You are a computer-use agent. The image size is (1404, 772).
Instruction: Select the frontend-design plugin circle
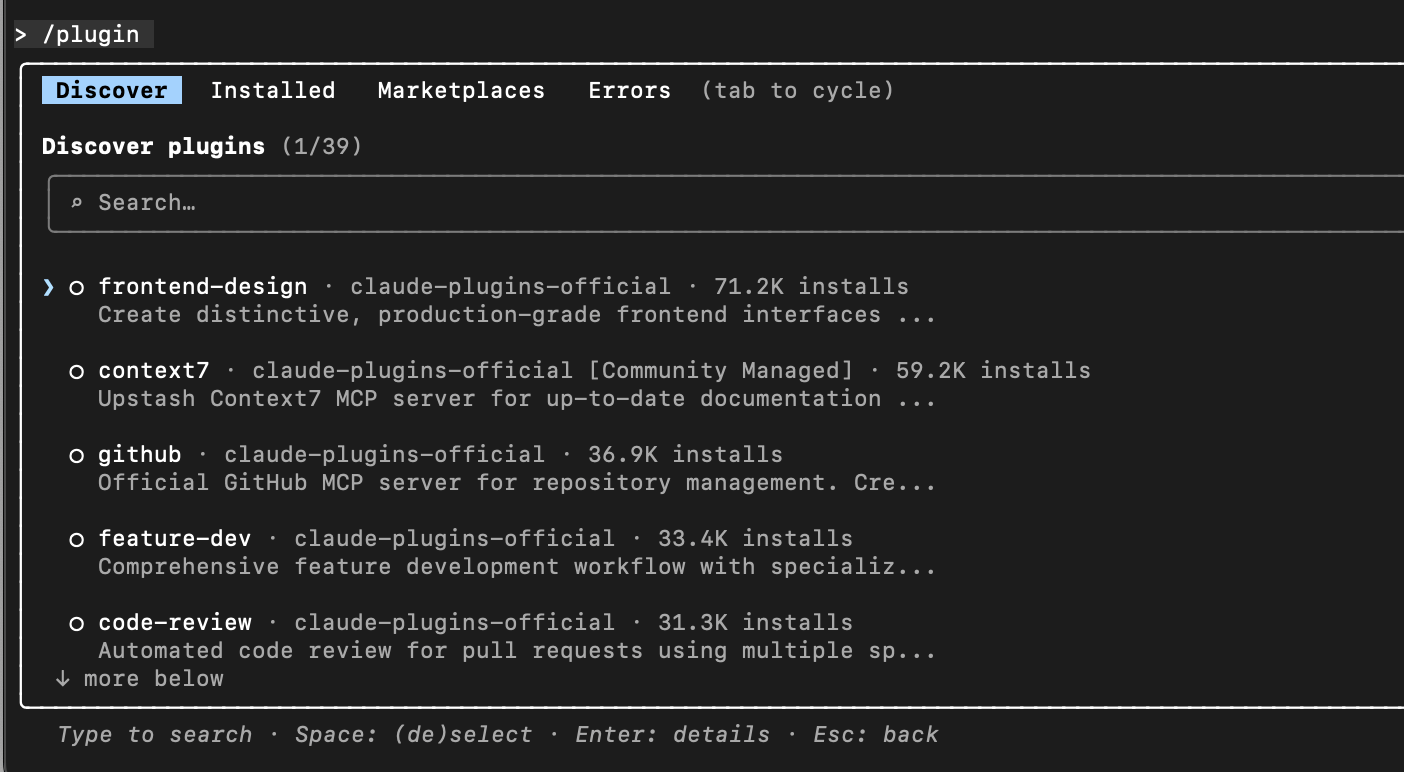(76, 288)
